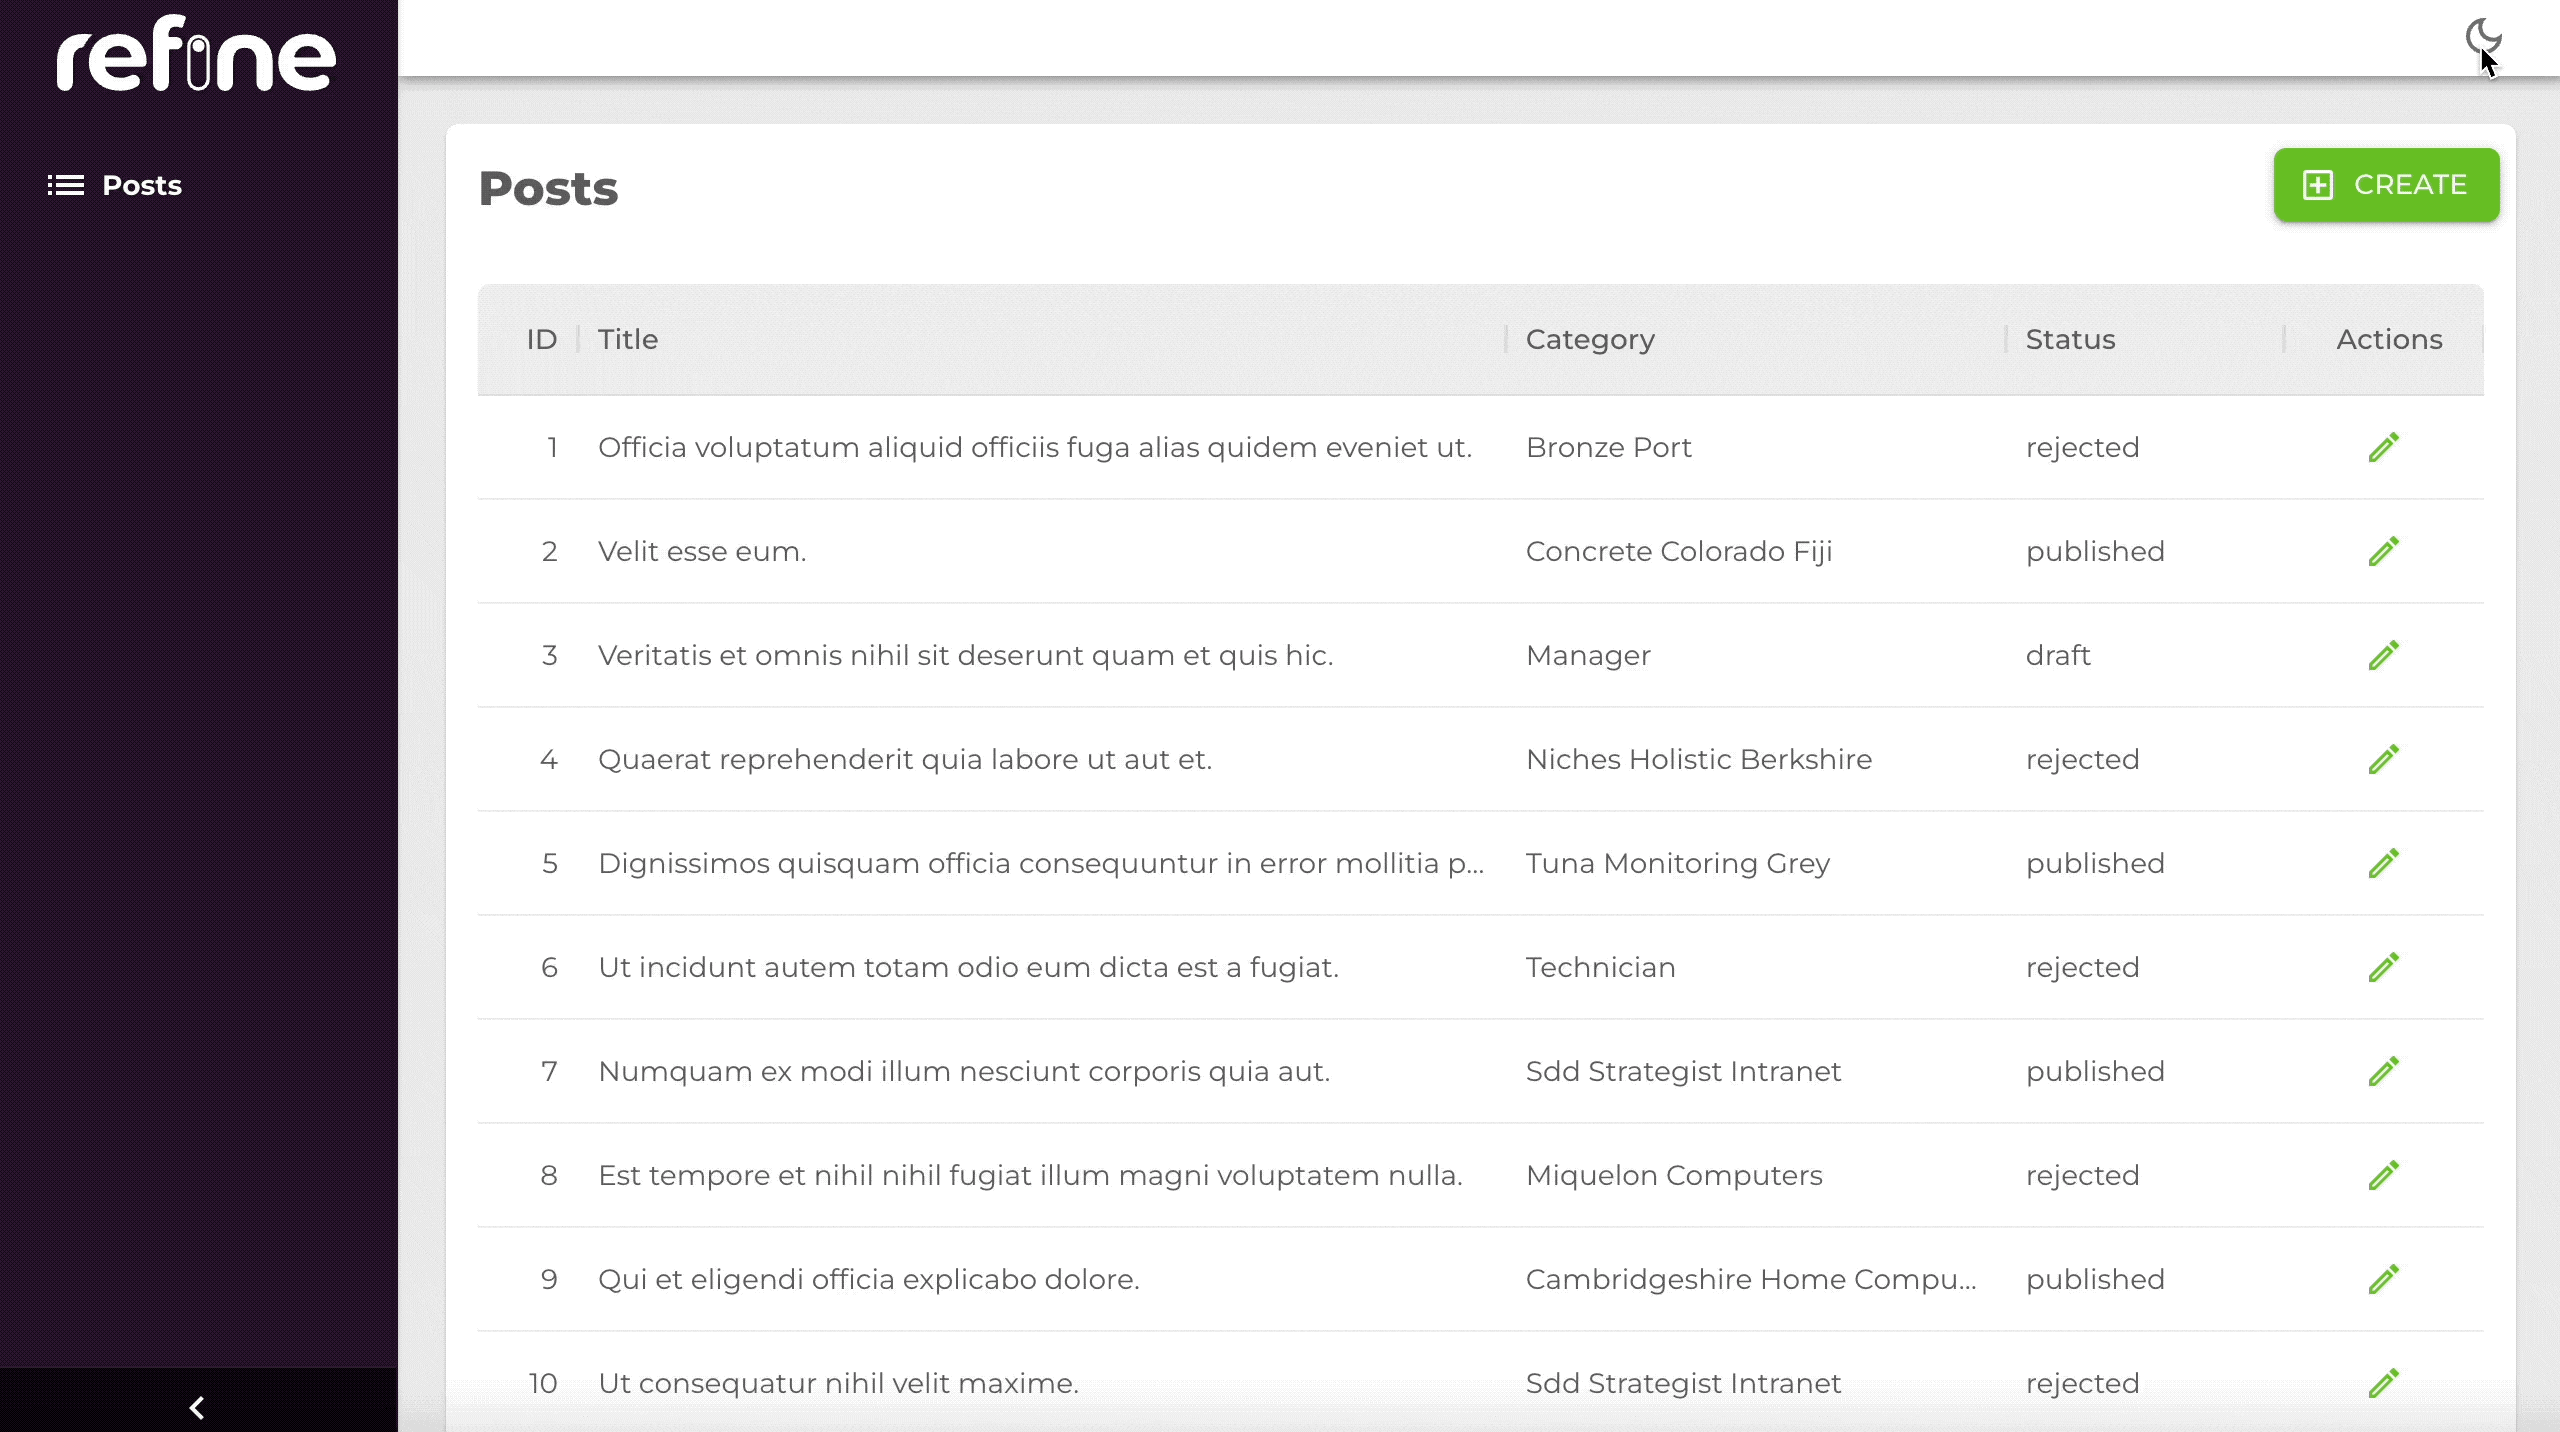Edit post 4 via pencil icon

click(x=2383, y=759)
